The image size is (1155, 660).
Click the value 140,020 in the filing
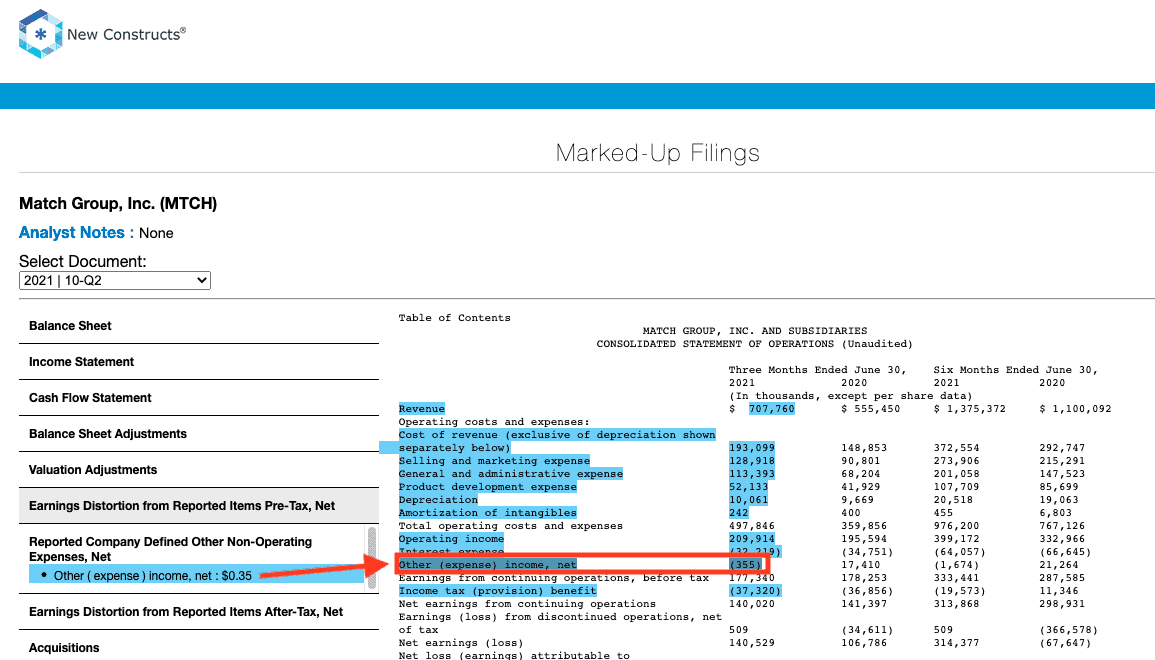pos(751,604)
